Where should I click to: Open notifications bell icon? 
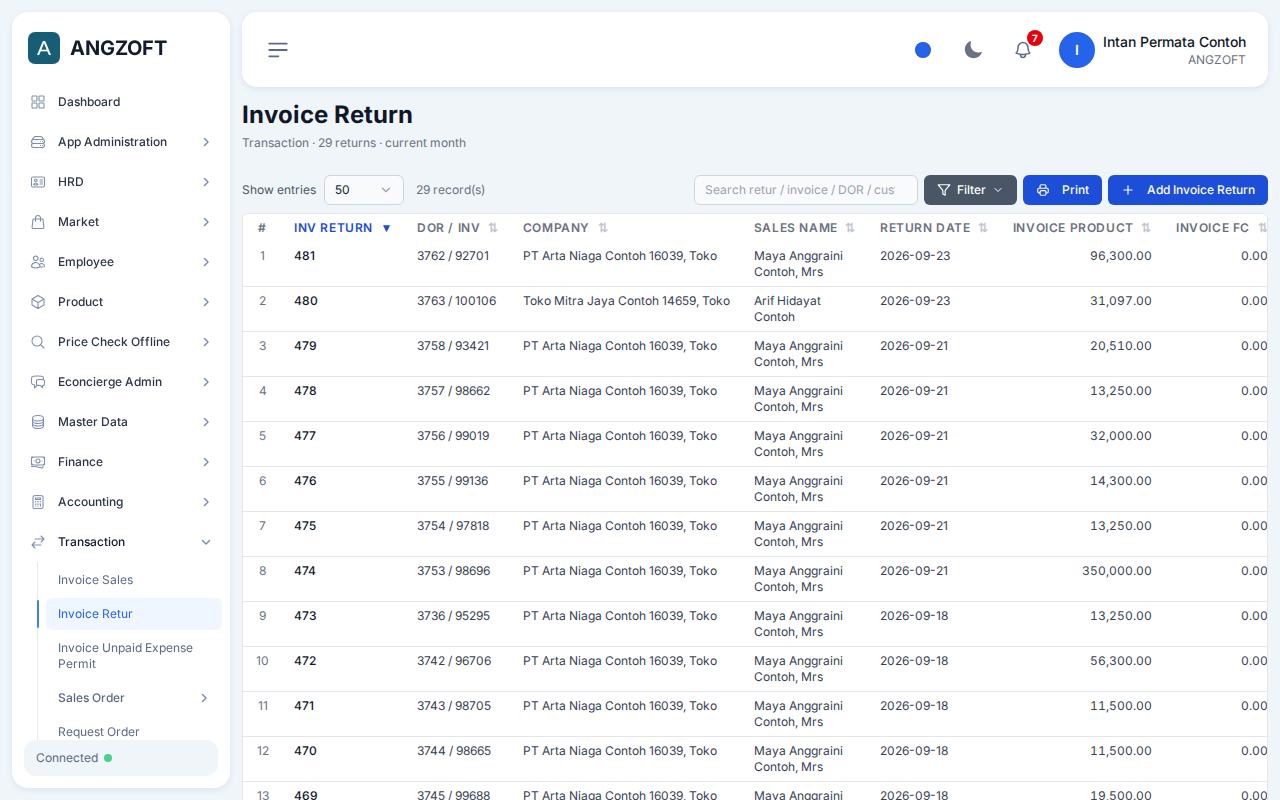[x=1023, y=50]
